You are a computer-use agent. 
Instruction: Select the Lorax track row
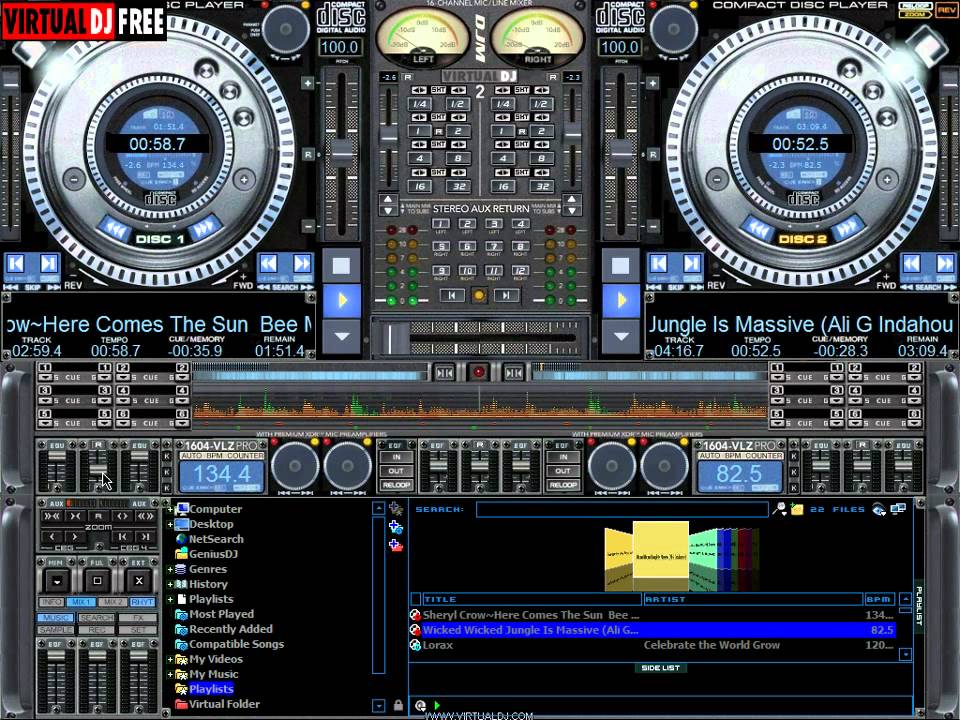point(652,645)
